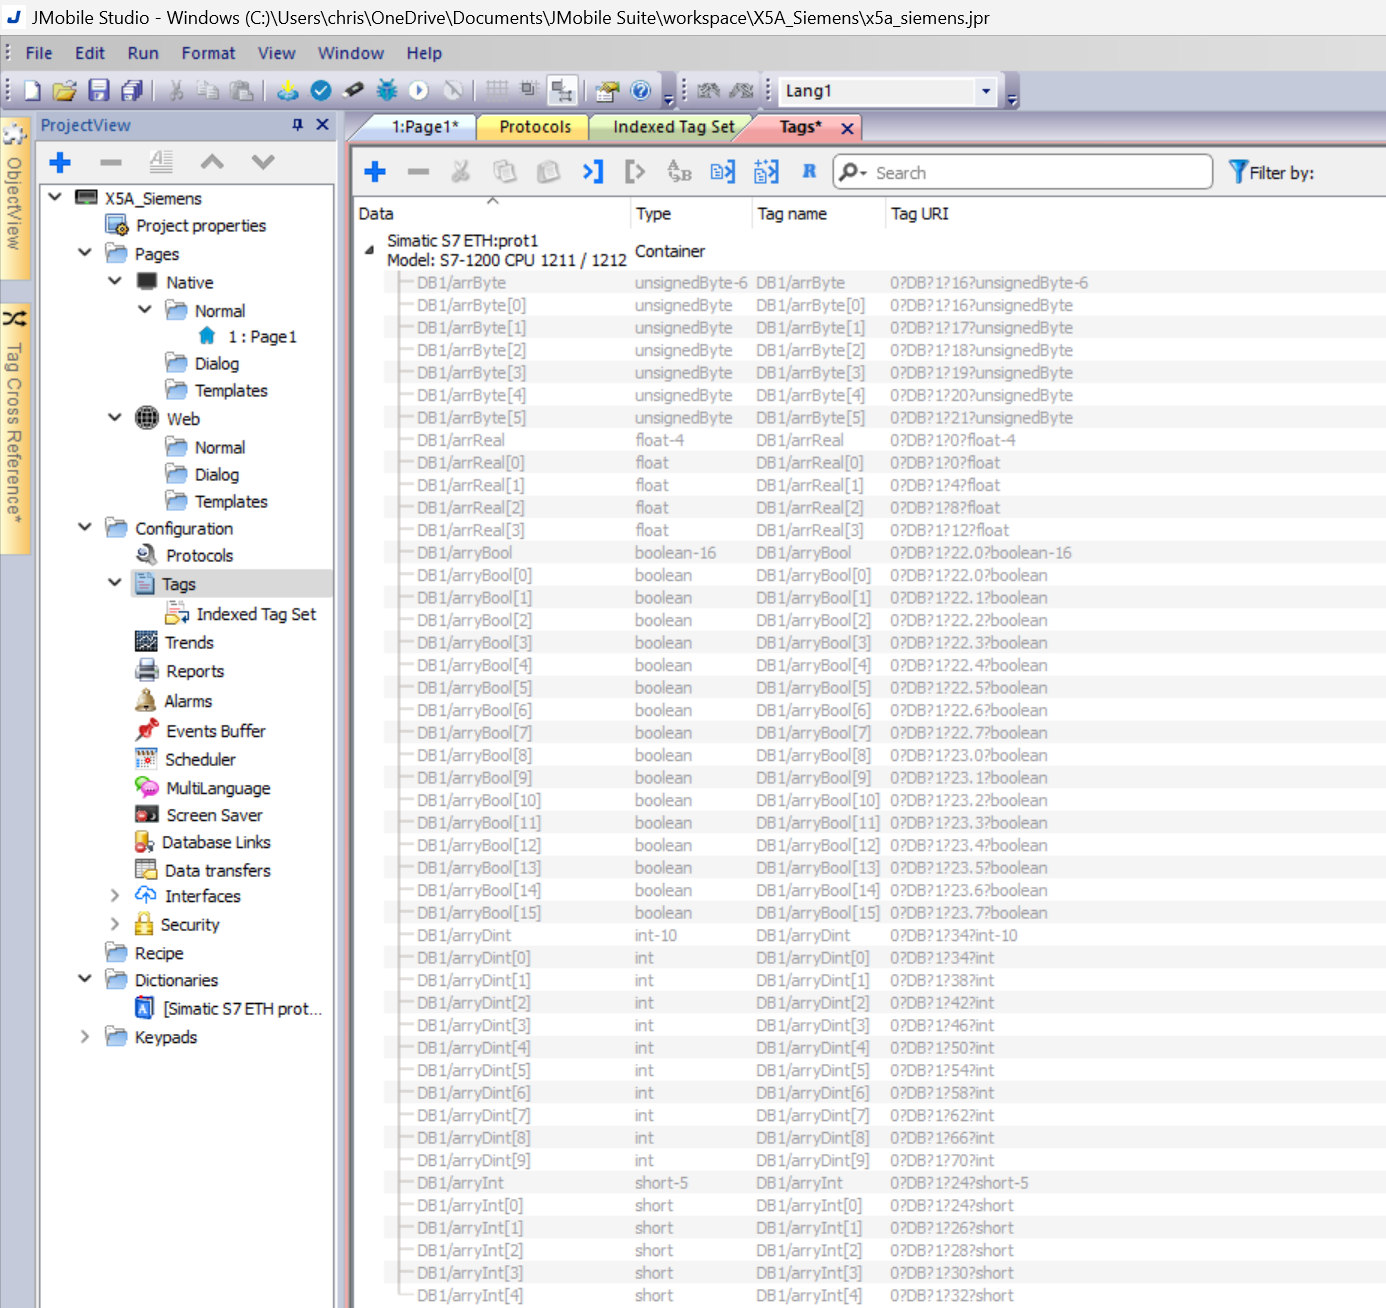Sort by the Data column header

coord(492,213)
